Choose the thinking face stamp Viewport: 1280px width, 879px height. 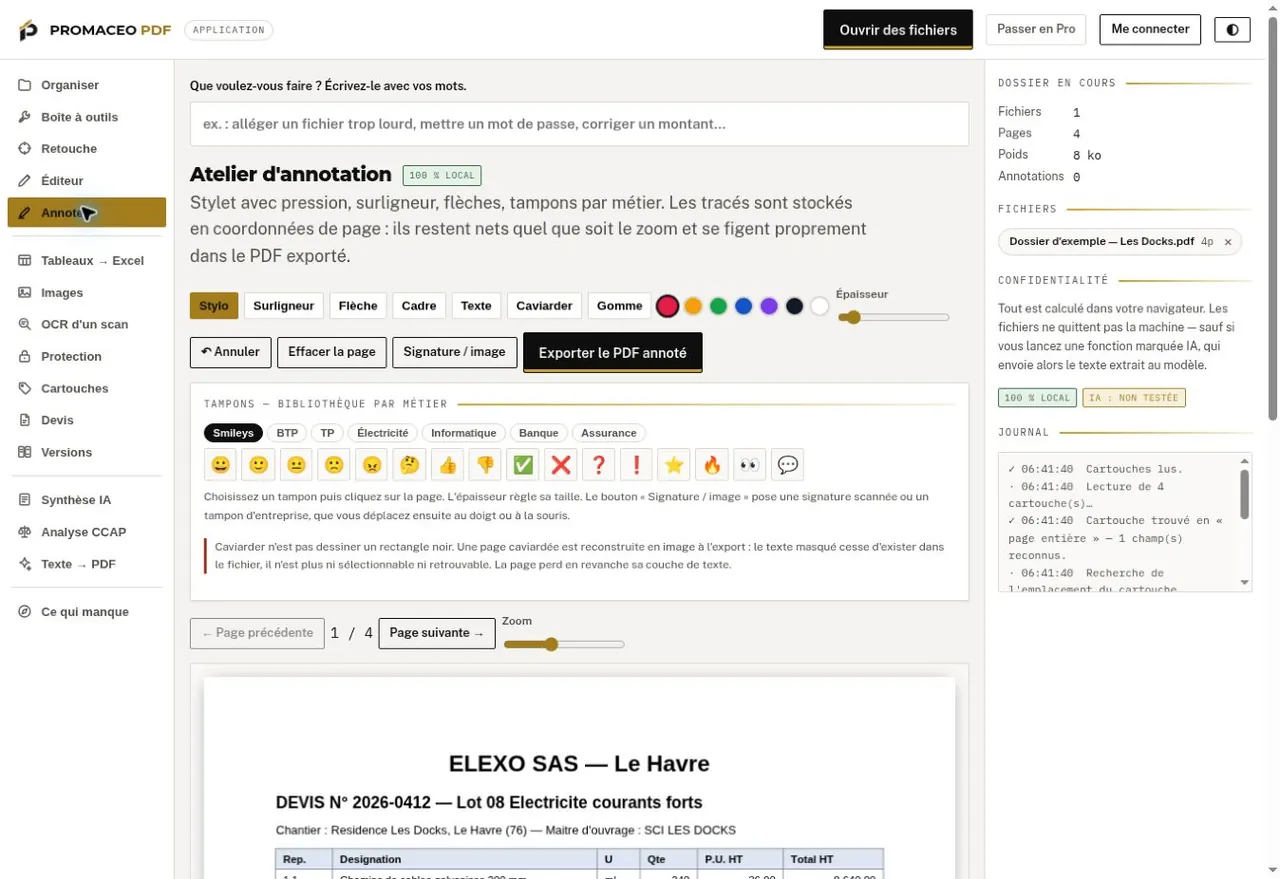(x=409, y=465)
